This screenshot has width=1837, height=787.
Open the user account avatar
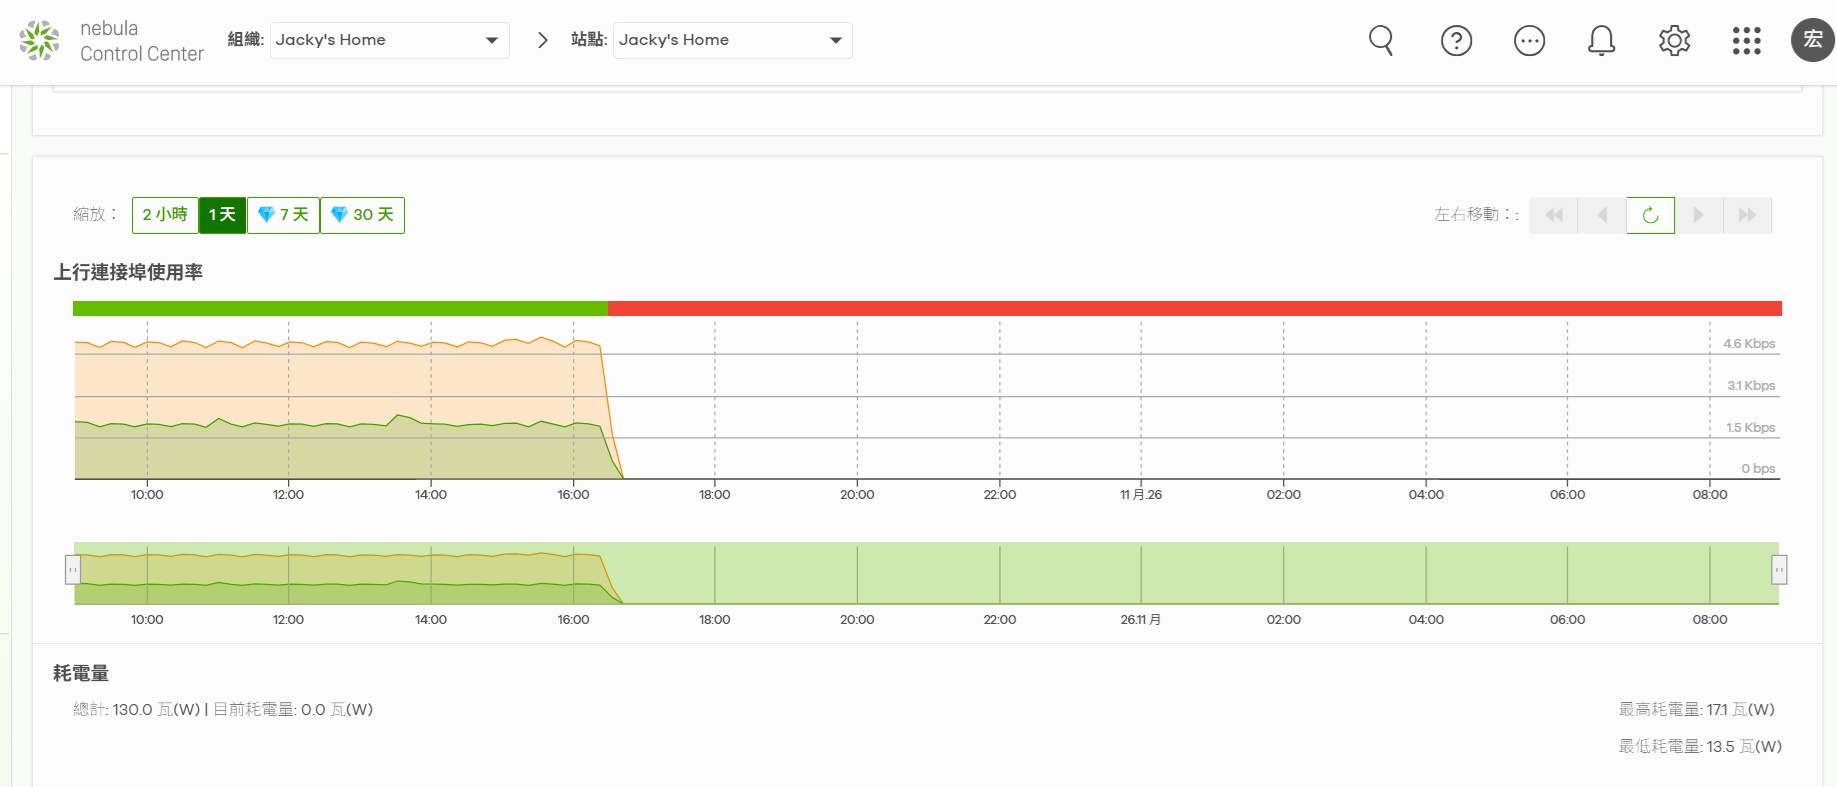pyautogui.click(x=1812, y=40)
